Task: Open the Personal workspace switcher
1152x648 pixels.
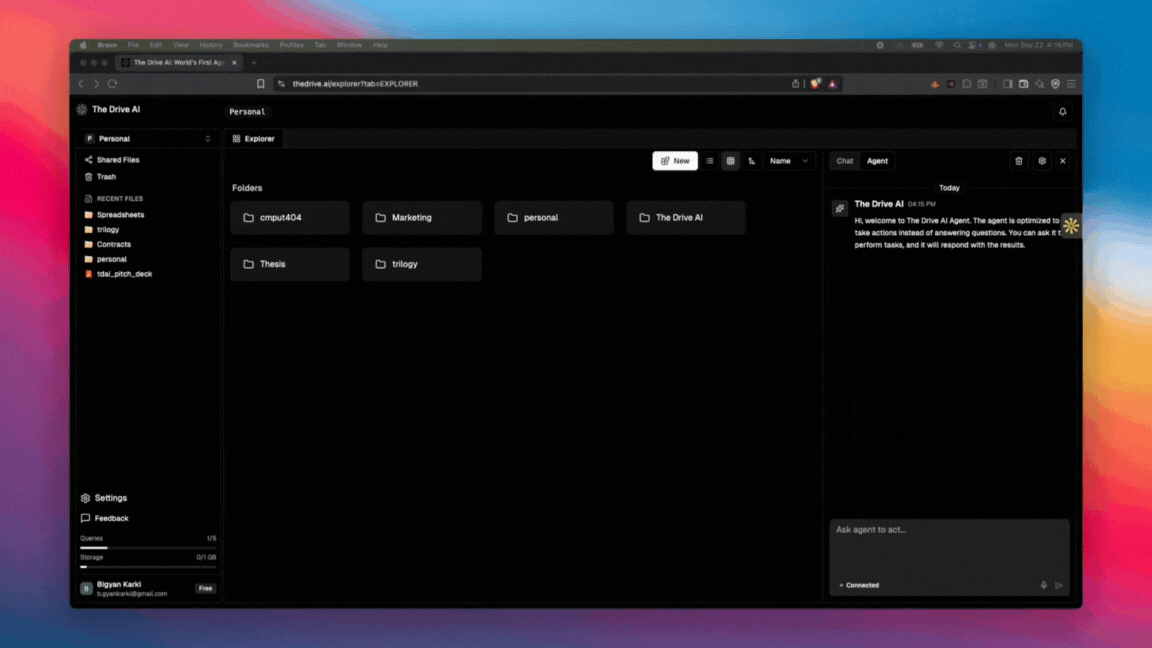Action: click(x=148, y=138)
